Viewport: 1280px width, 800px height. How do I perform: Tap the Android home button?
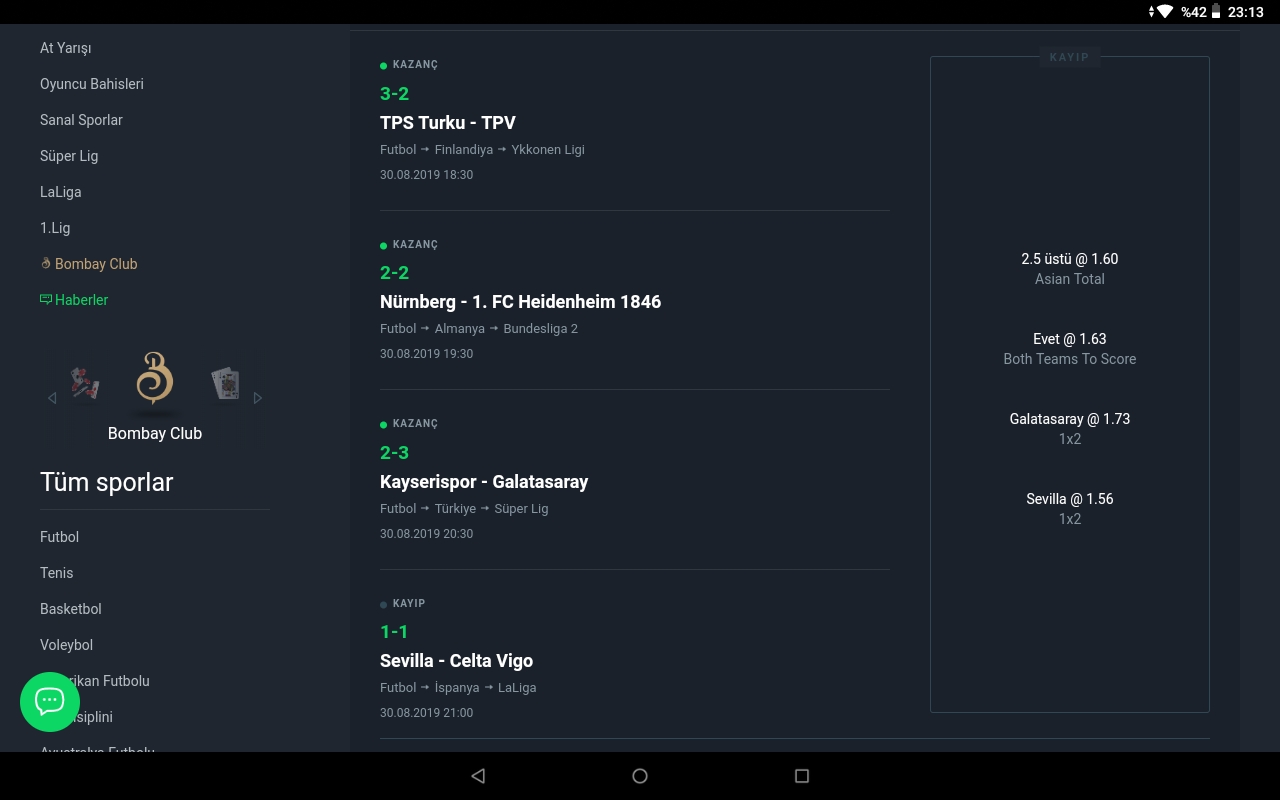pyautogui.click(x=640, y=776)
